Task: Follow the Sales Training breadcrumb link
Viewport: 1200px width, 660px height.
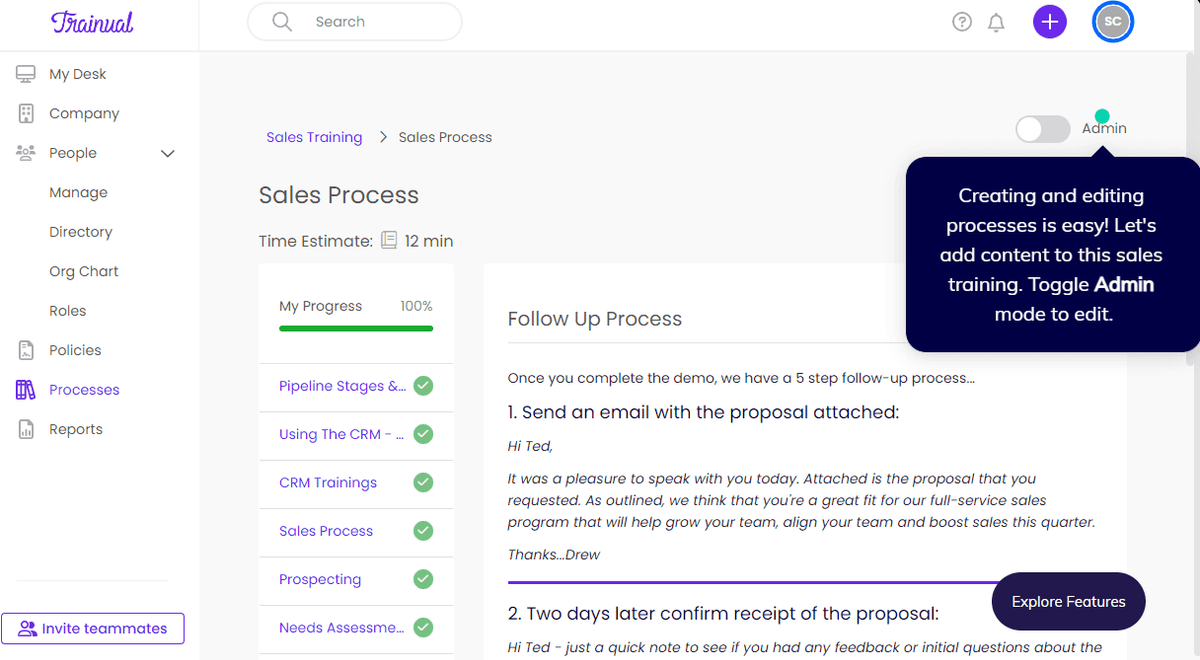Action: pos(314,137)
